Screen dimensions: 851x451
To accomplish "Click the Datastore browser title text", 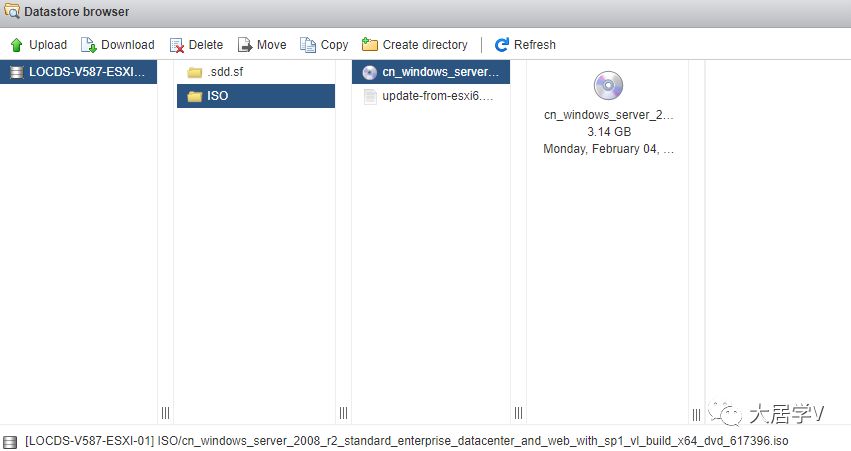I will pos(77,11).
